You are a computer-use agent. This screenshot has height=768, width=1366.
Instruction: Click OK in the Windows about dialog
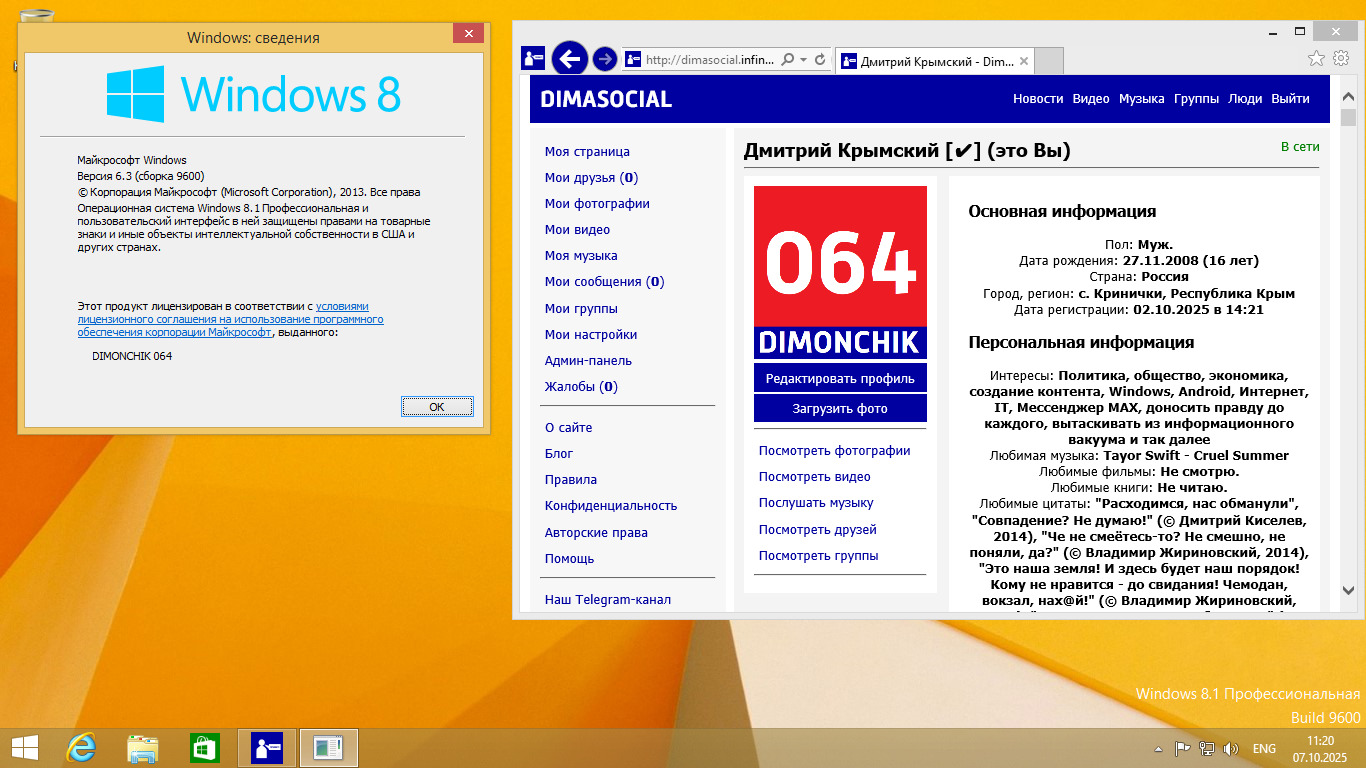click(437, 407)
